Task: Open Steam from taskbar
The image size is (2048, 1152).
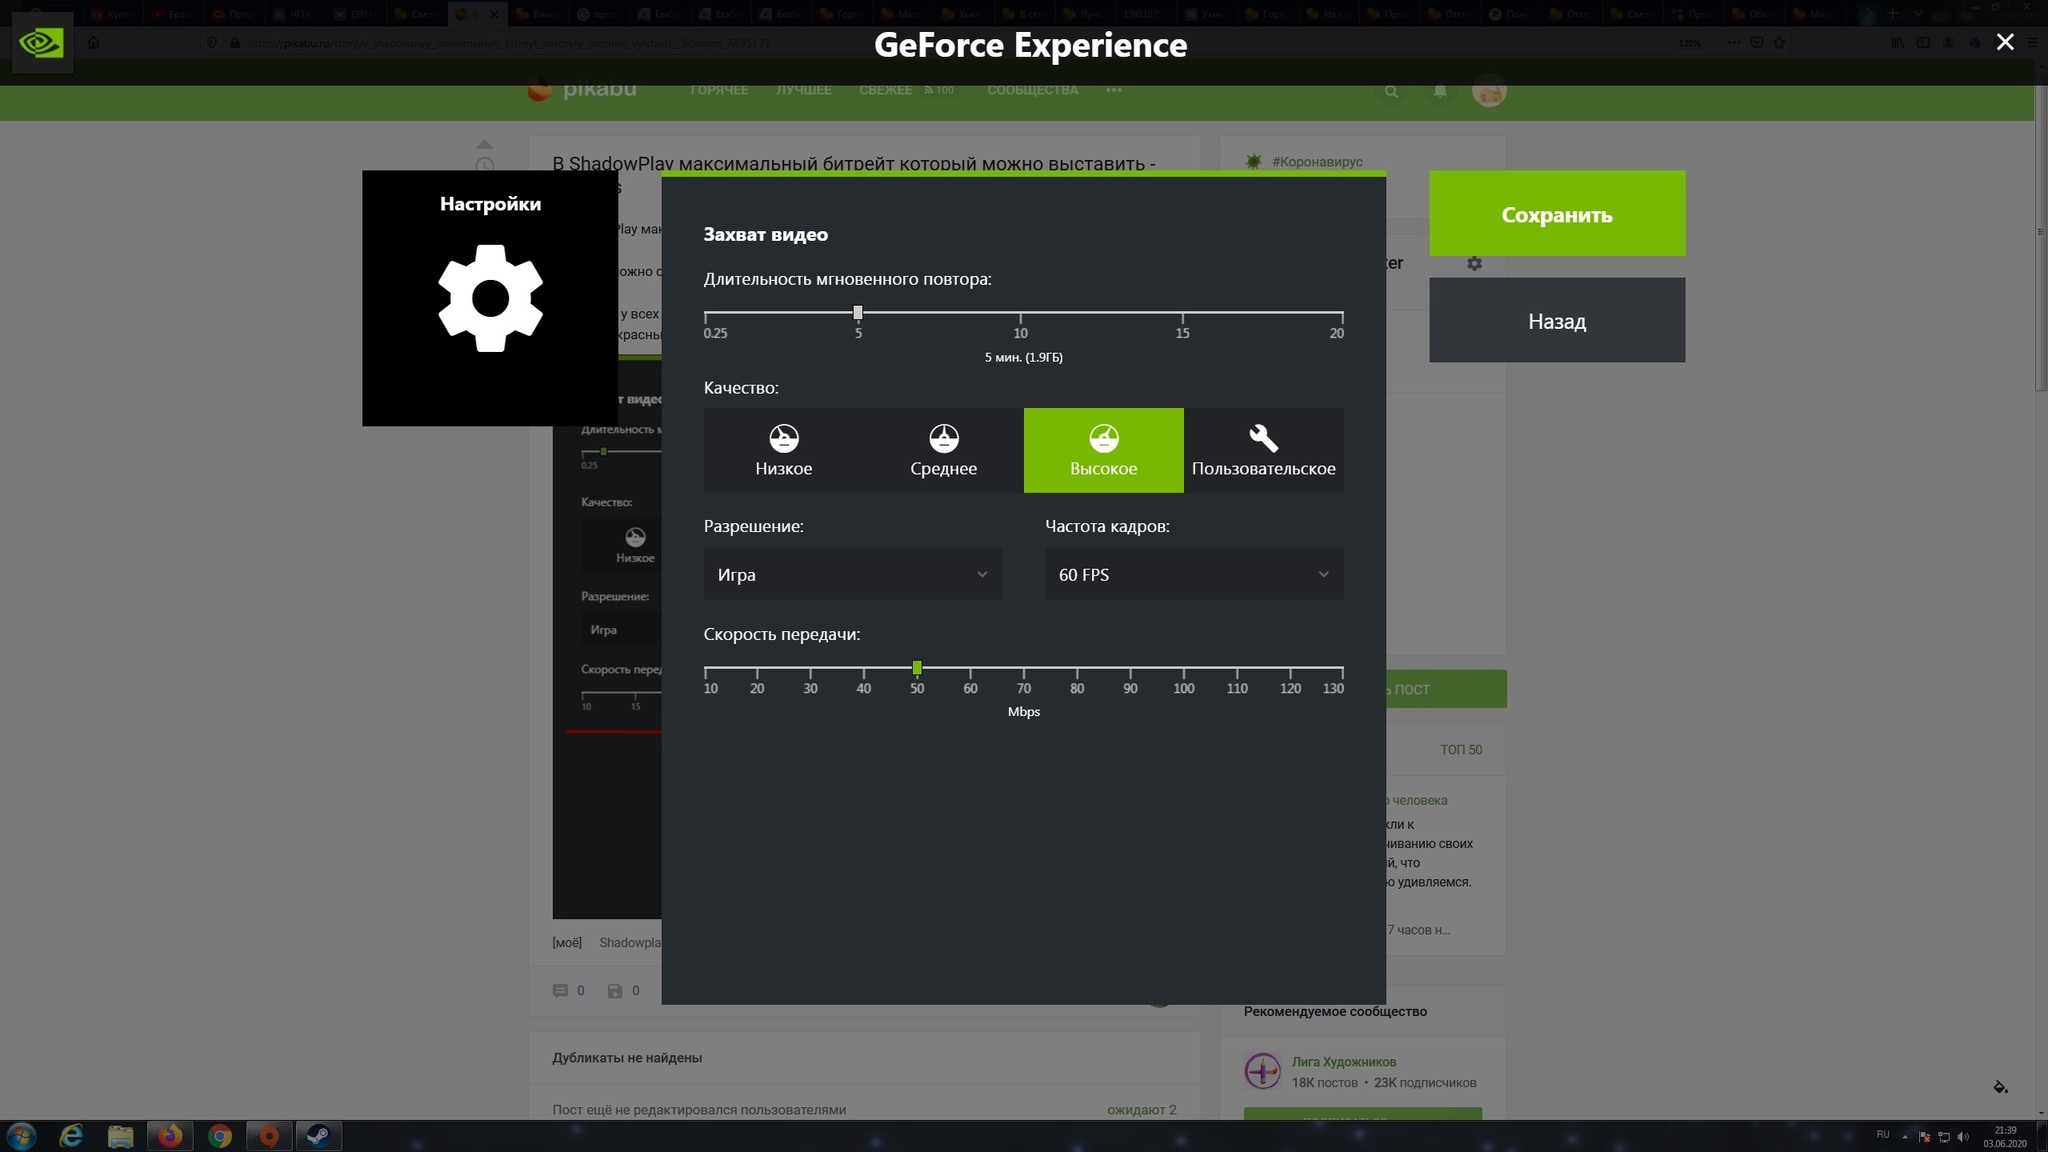Action: [318, 1136]
